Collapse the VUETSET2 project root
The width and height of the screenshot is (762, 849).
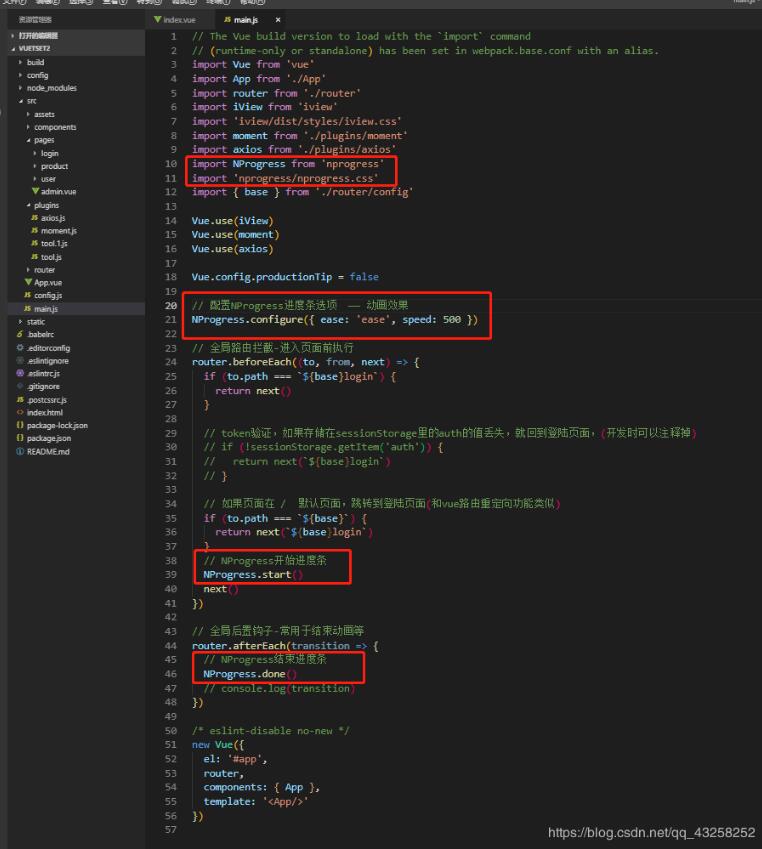(13, 49)
